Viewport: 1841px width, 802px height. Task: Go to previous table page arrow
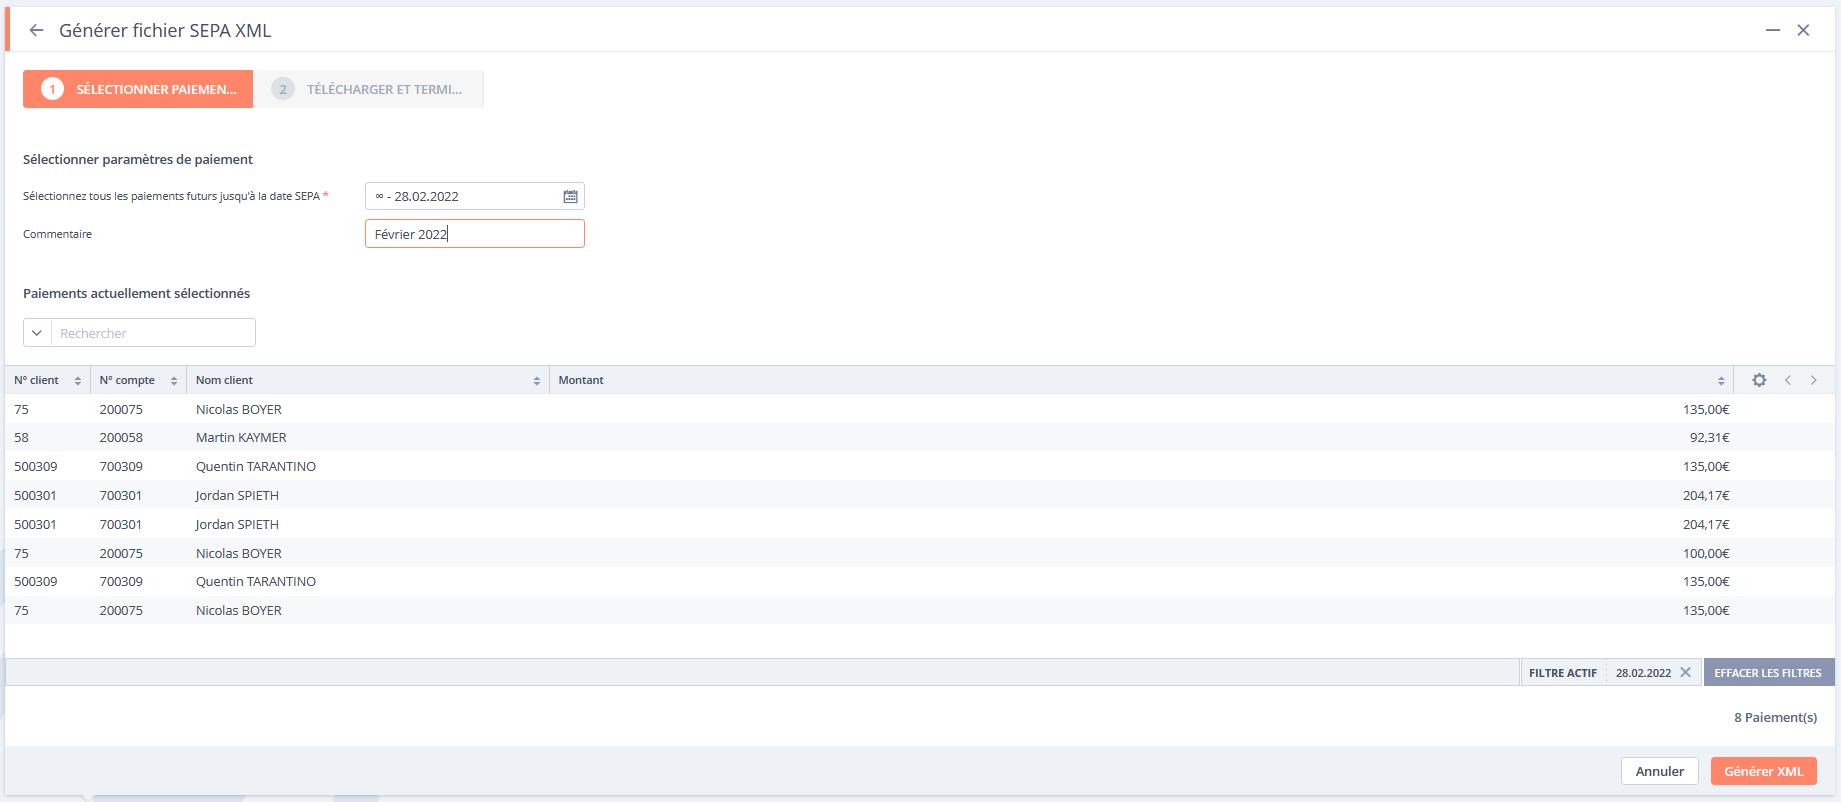click(x=1787, y=380)
